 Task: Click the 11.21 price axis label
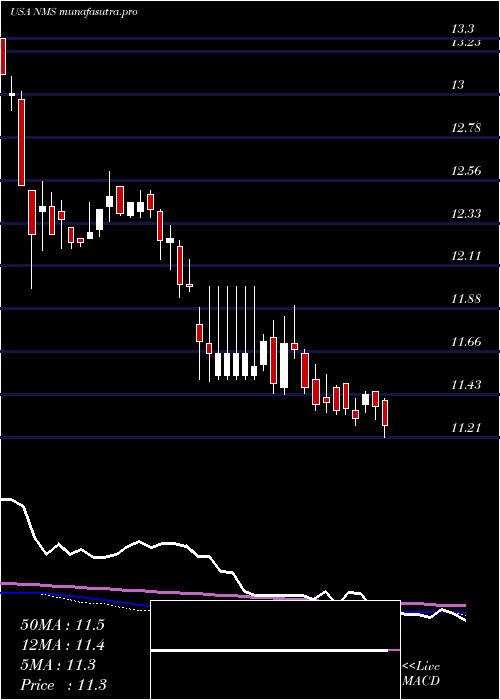click(x=466, y=428)
